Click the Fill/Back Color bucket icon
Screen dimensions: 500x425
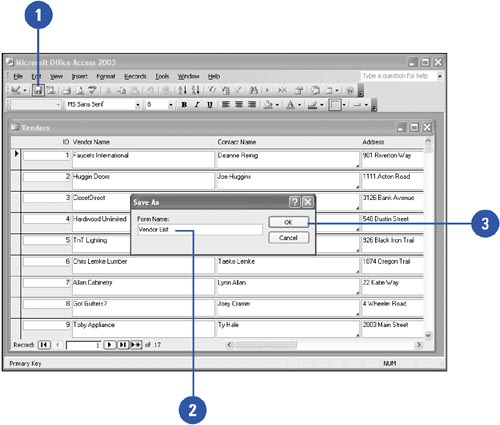[x=268, y=105]
